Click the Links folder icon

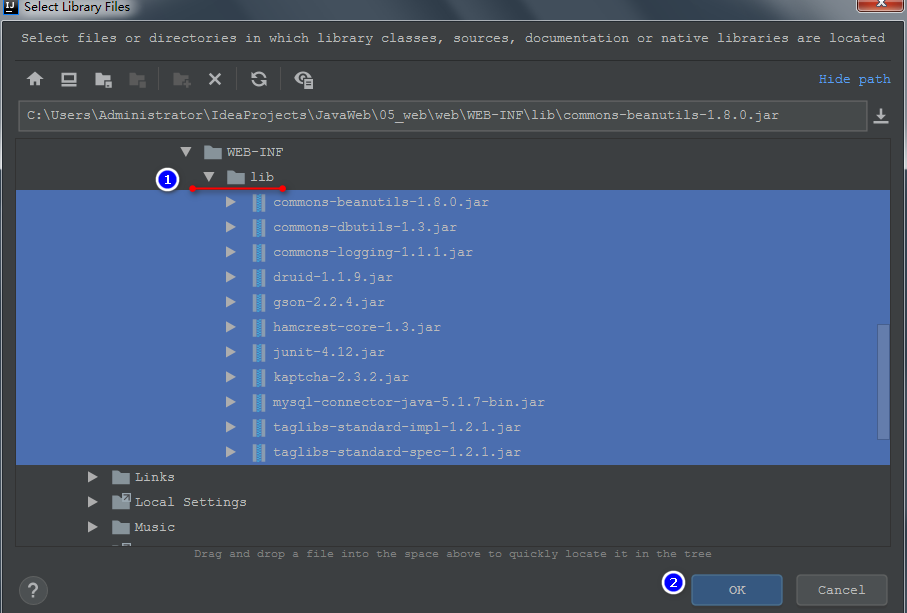[x=120, y=477]
